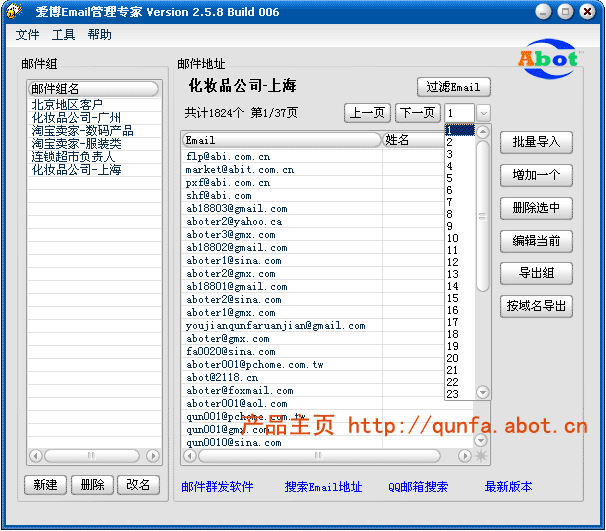This screenshot has width=606, height=531.
Task: Open the QQ邮箱搜索 link
Action: coord(418,487)
